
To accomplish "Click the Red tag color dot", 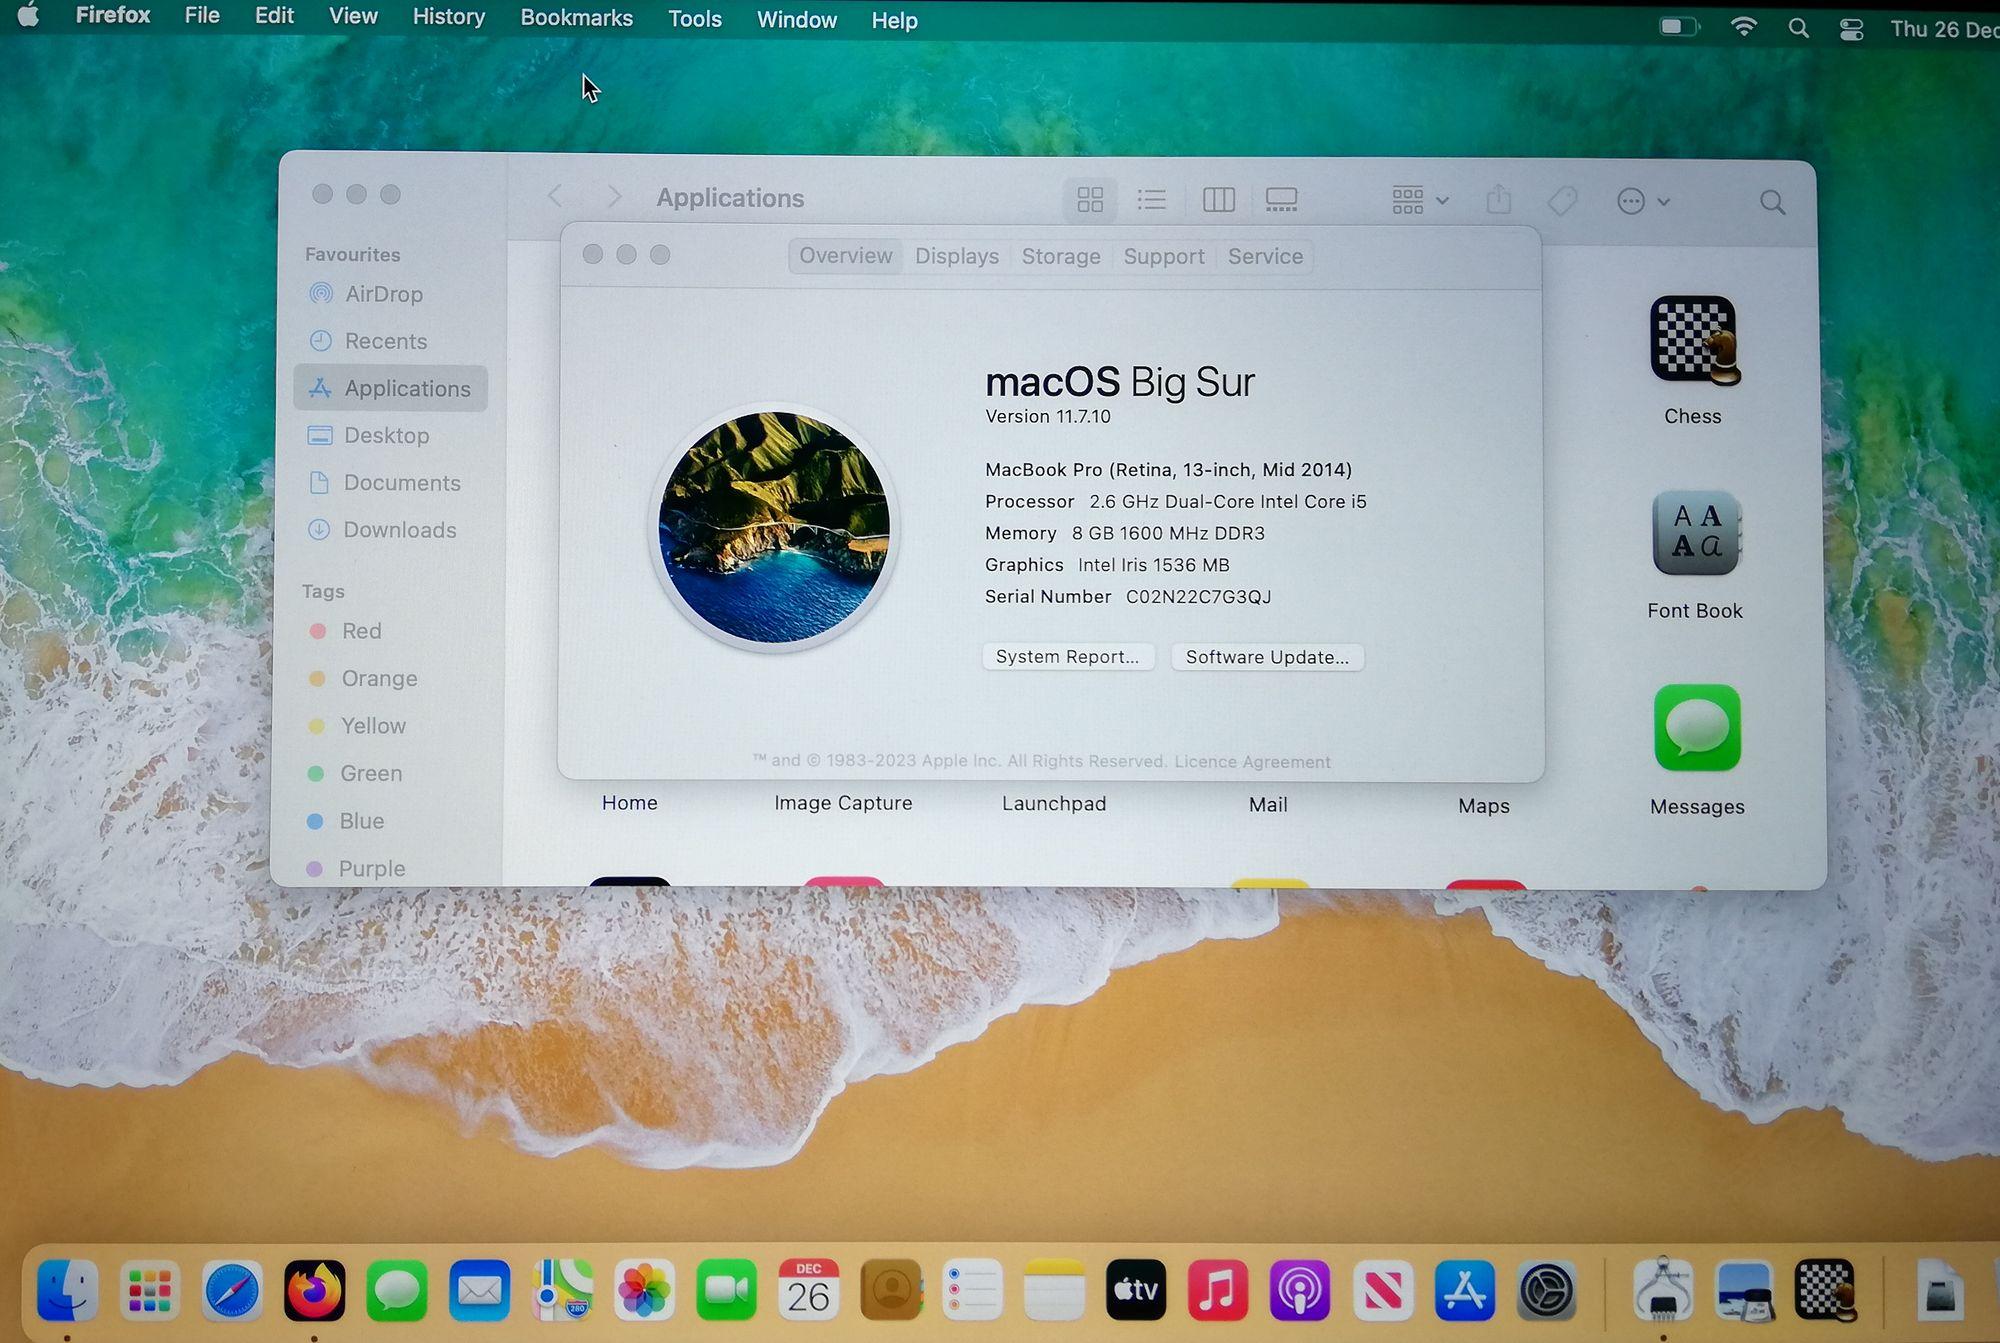I will pos(318,631).
